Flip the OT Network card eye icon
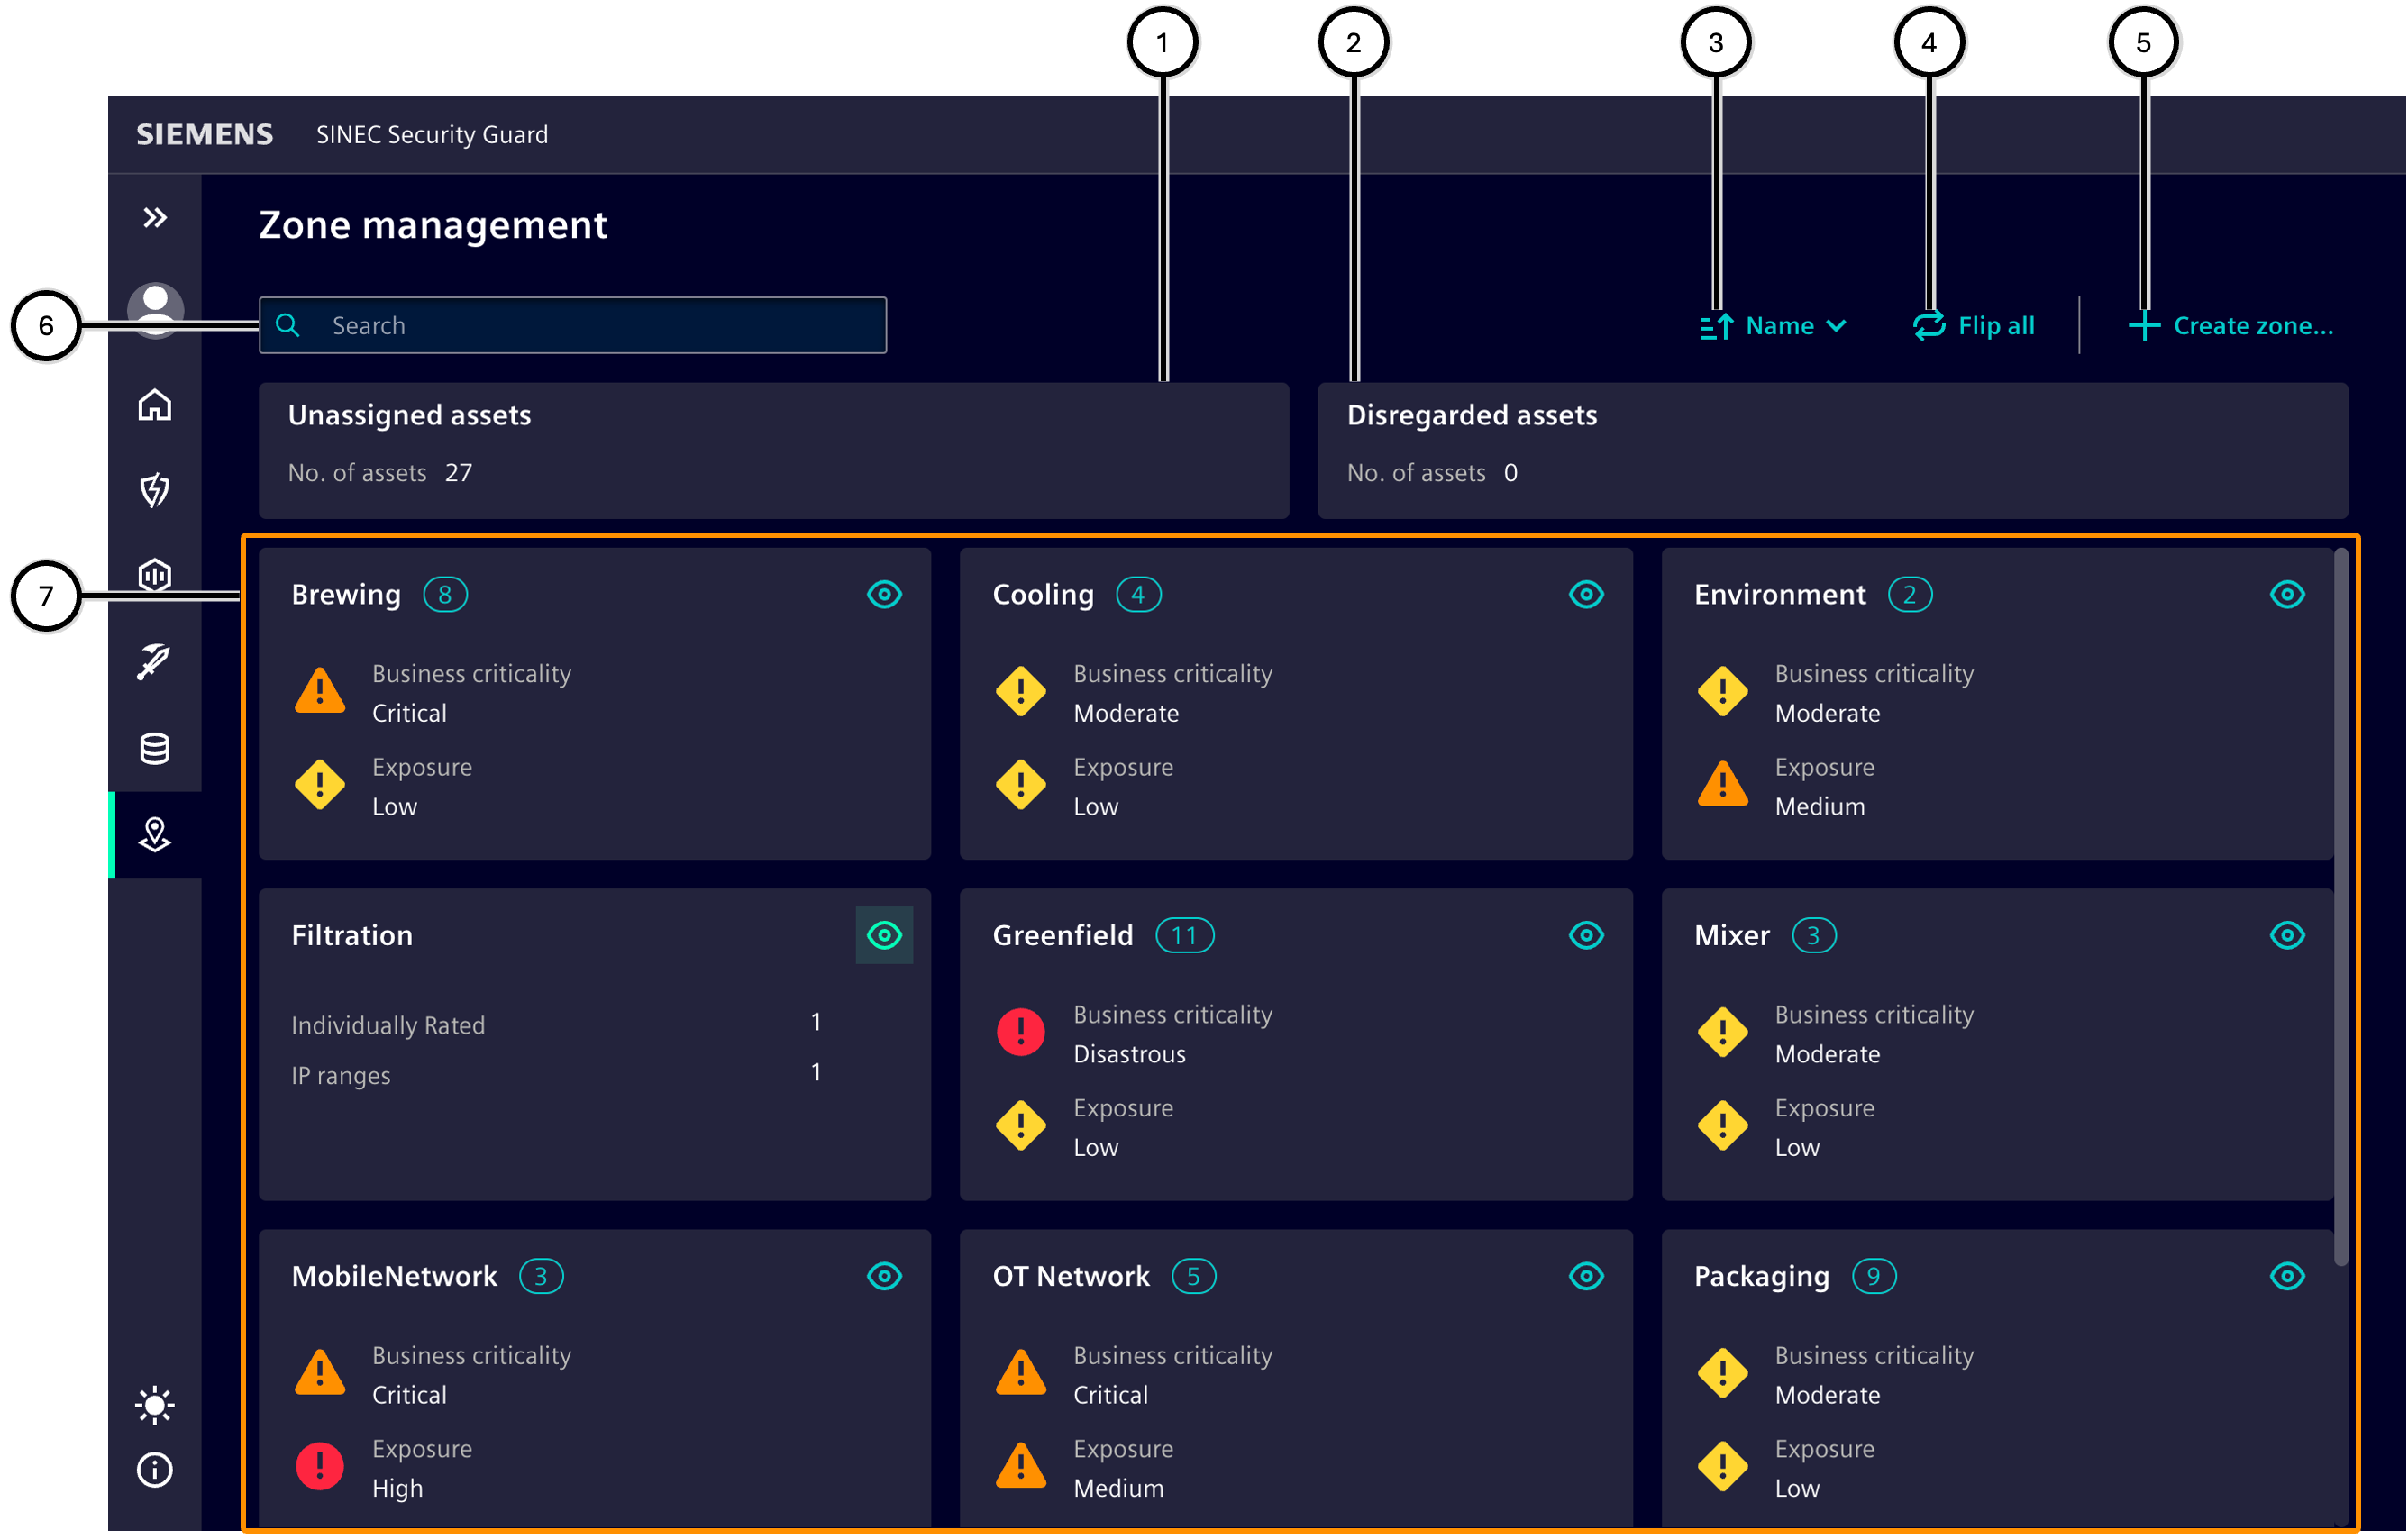 coord(1586,1276)
